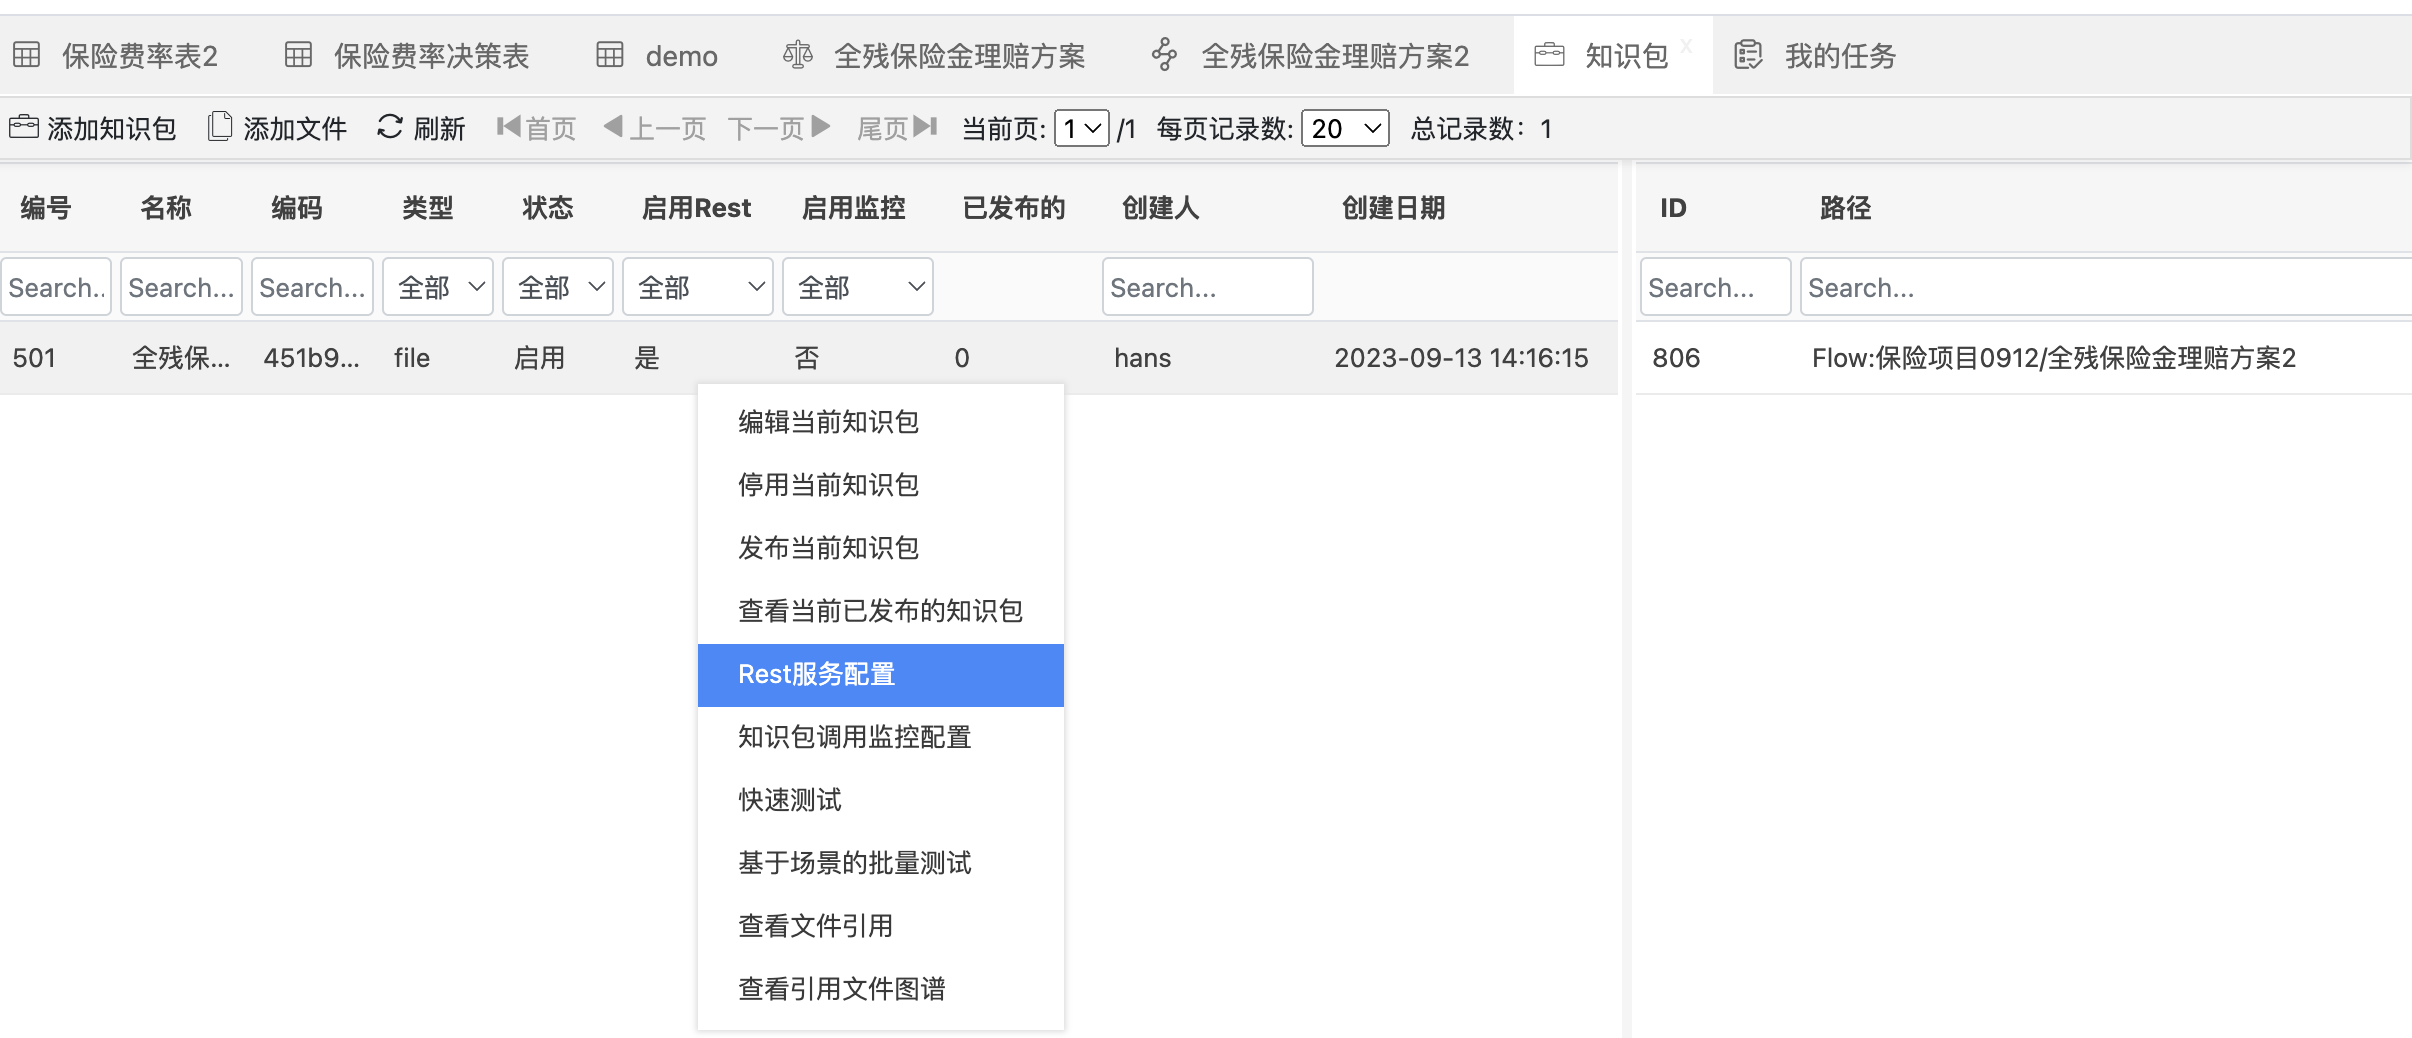Click the document icon for 添加文件

click(220, 127)
